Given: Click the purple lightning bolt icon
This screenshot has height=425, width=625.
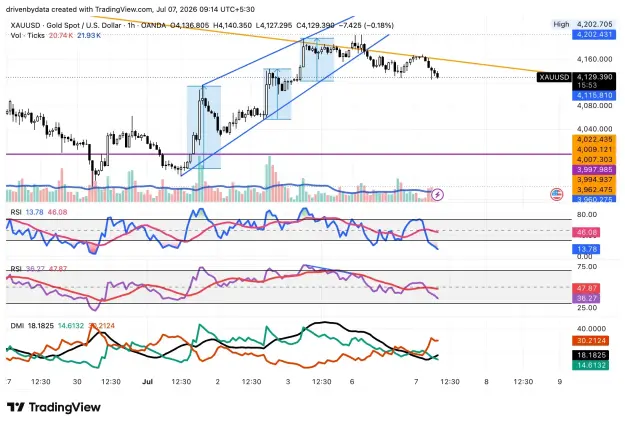Looking at the screenshot, I should point(438,195).
